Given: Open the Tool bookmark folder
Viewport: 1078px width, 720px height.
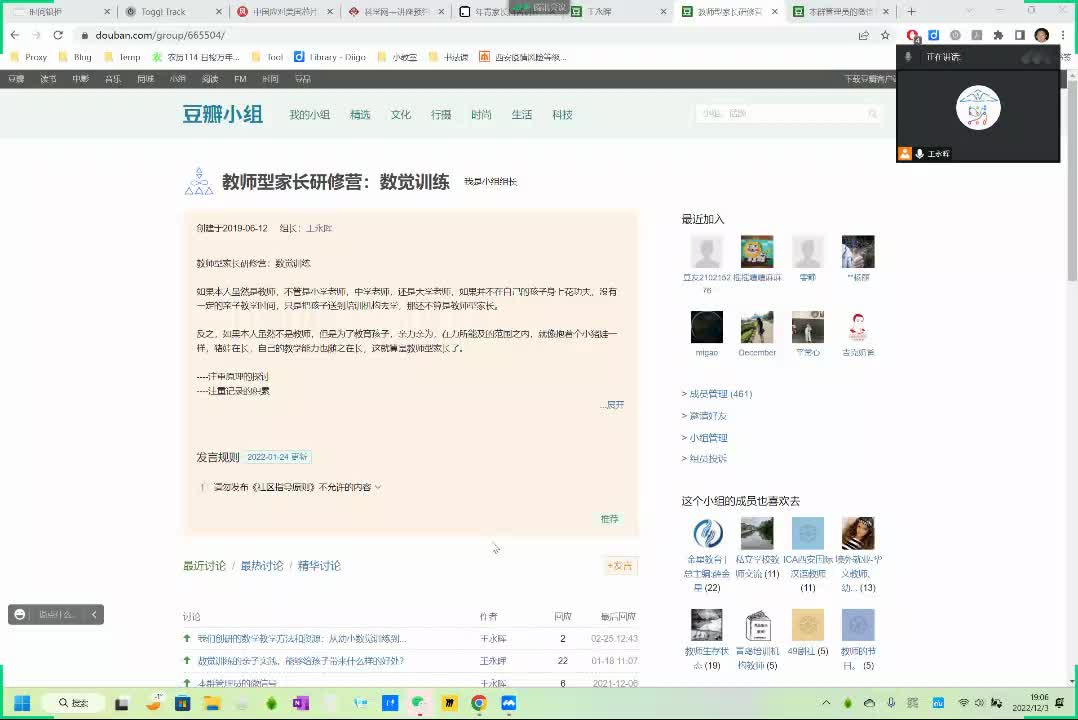Looking at the screenshot, I should click(x=267, y=57).
